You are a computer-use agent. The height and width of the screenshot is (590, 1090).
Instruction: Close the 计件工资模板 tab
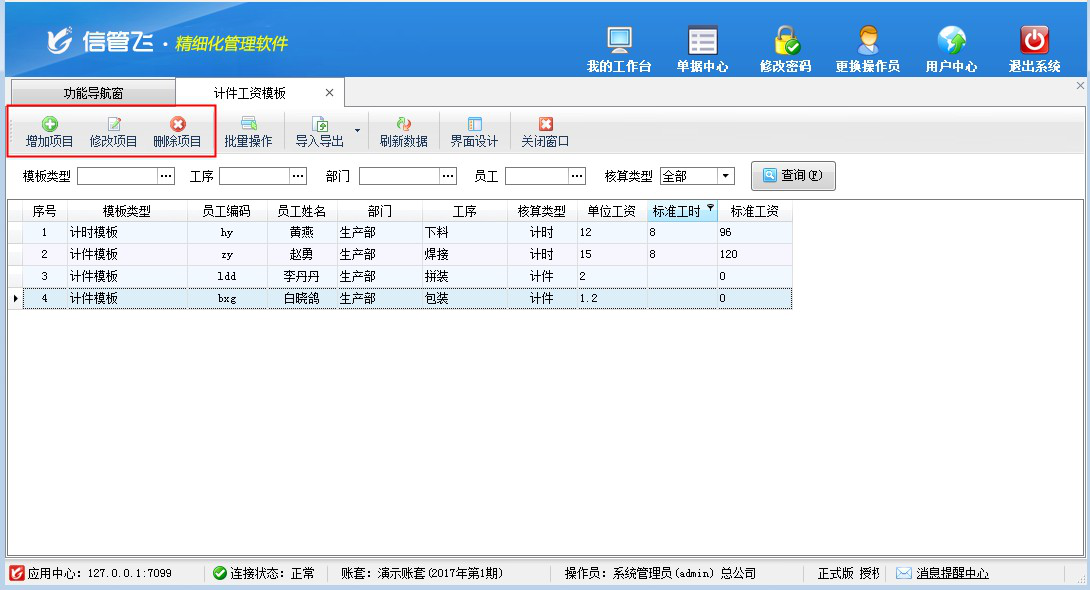pos(329,93)
